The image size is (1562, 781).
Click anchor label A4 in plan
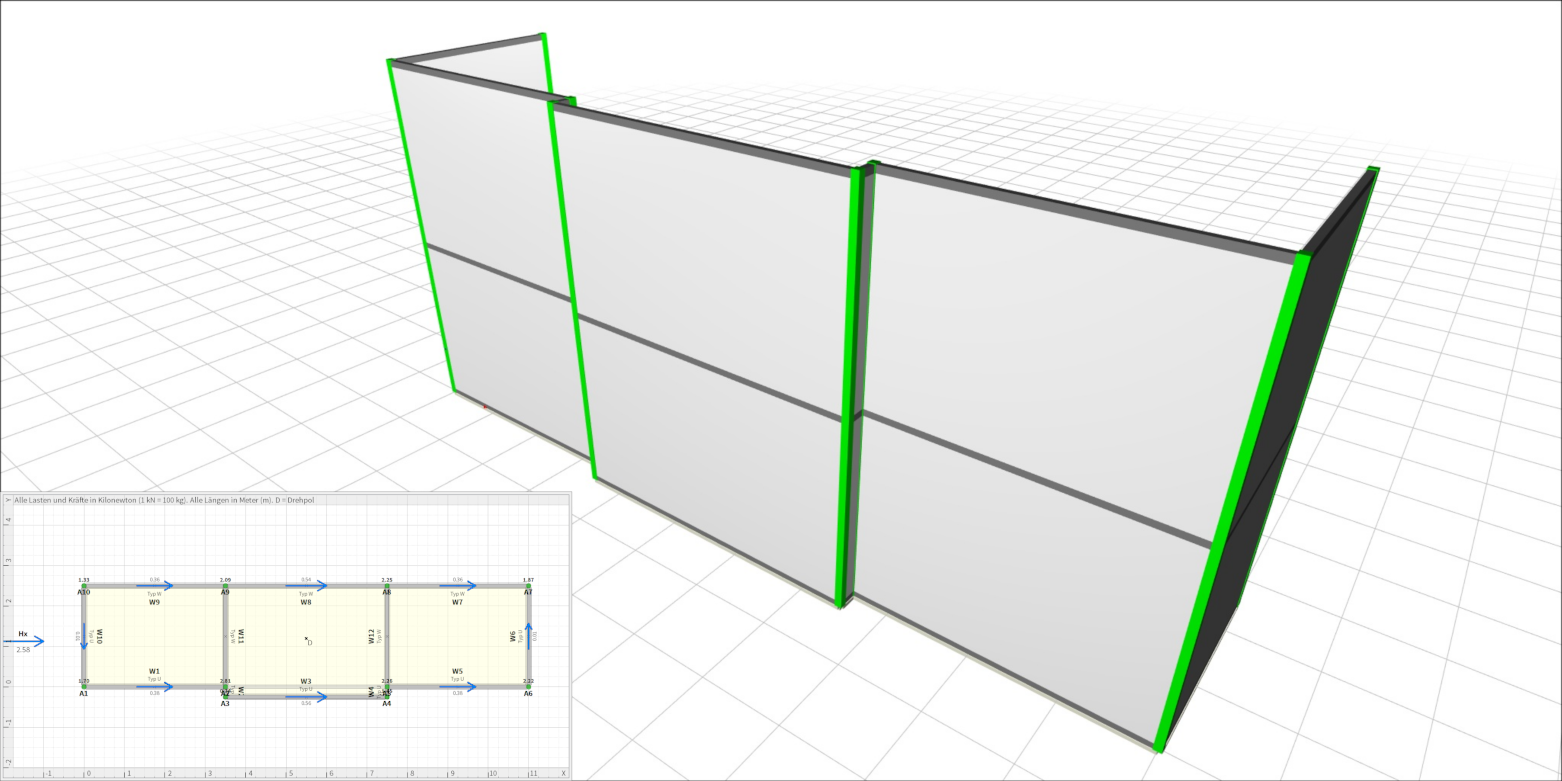coord(387,703)
